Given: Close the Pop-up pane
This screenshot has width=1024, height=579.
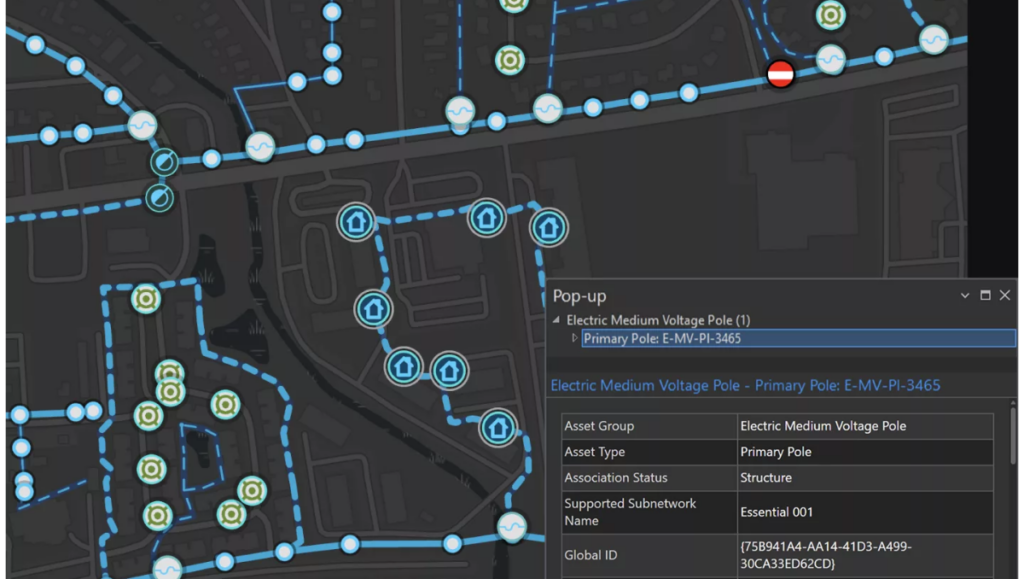Looking at the screenshot, I should click(x=1004, y=296).
